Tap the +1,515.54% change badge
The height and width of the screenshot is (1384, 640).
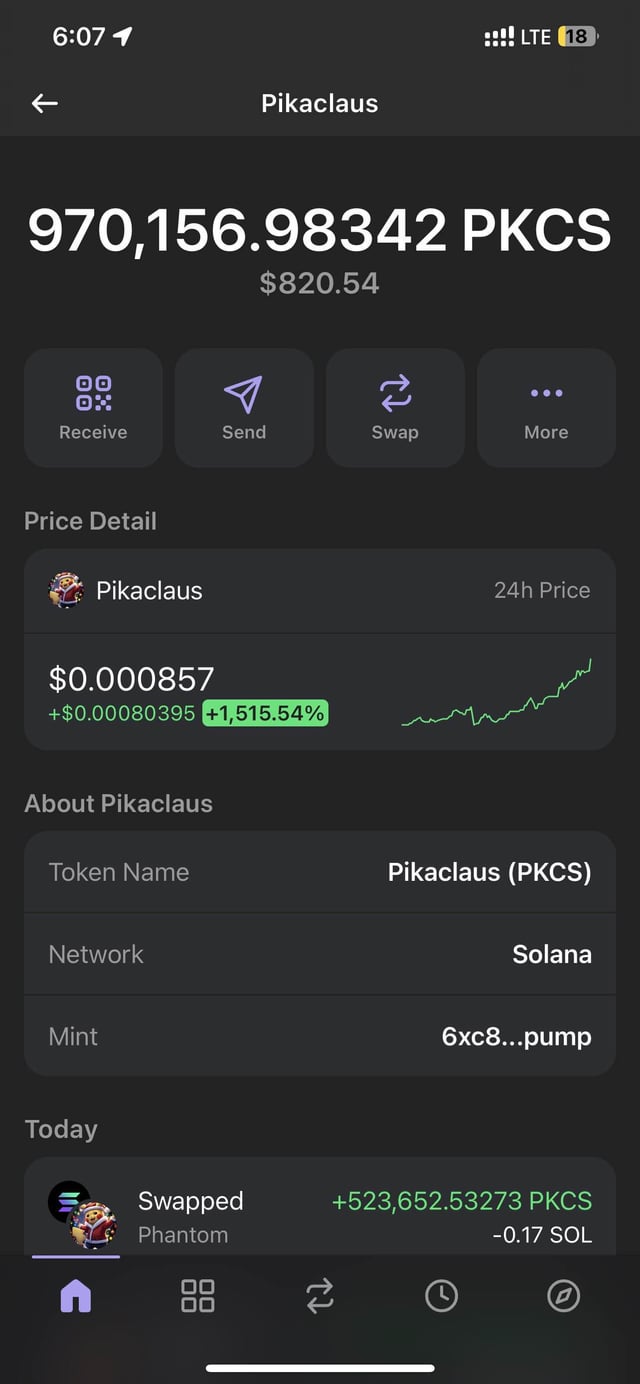[265, 713]
